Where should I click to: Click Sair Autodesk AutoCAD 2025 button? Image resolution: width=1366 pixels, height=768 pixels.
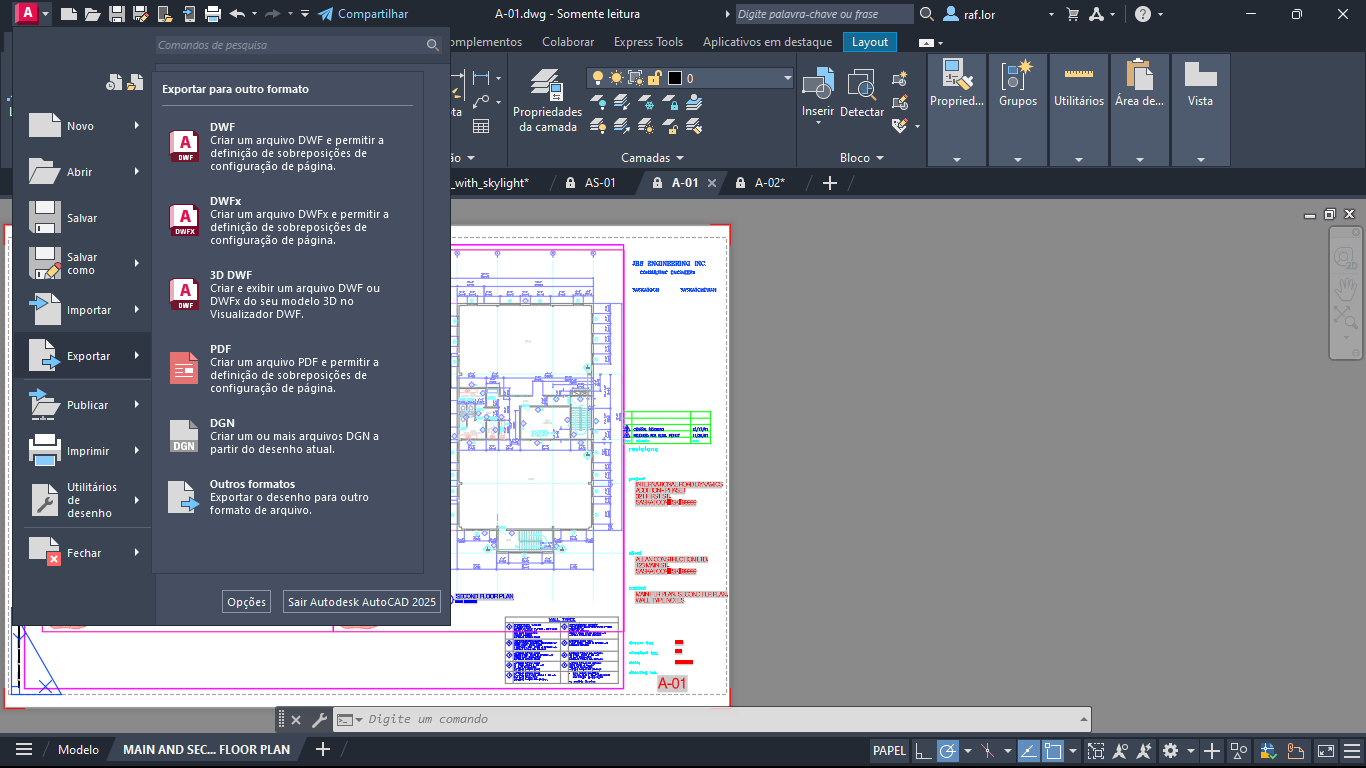(362, 602)
